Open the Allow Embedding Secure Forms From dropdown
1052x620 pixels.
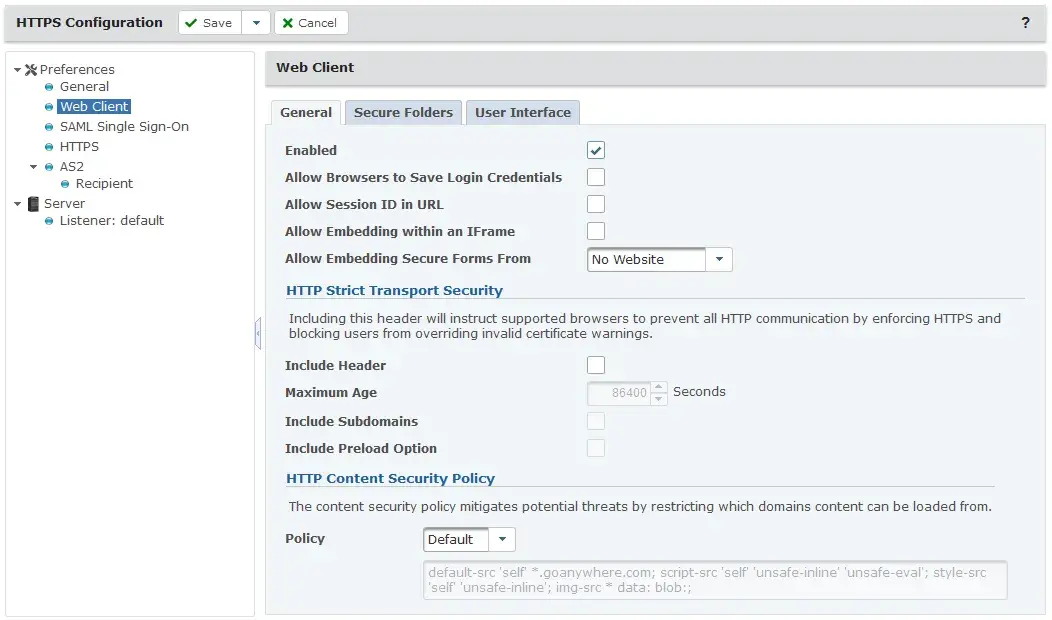718,258
